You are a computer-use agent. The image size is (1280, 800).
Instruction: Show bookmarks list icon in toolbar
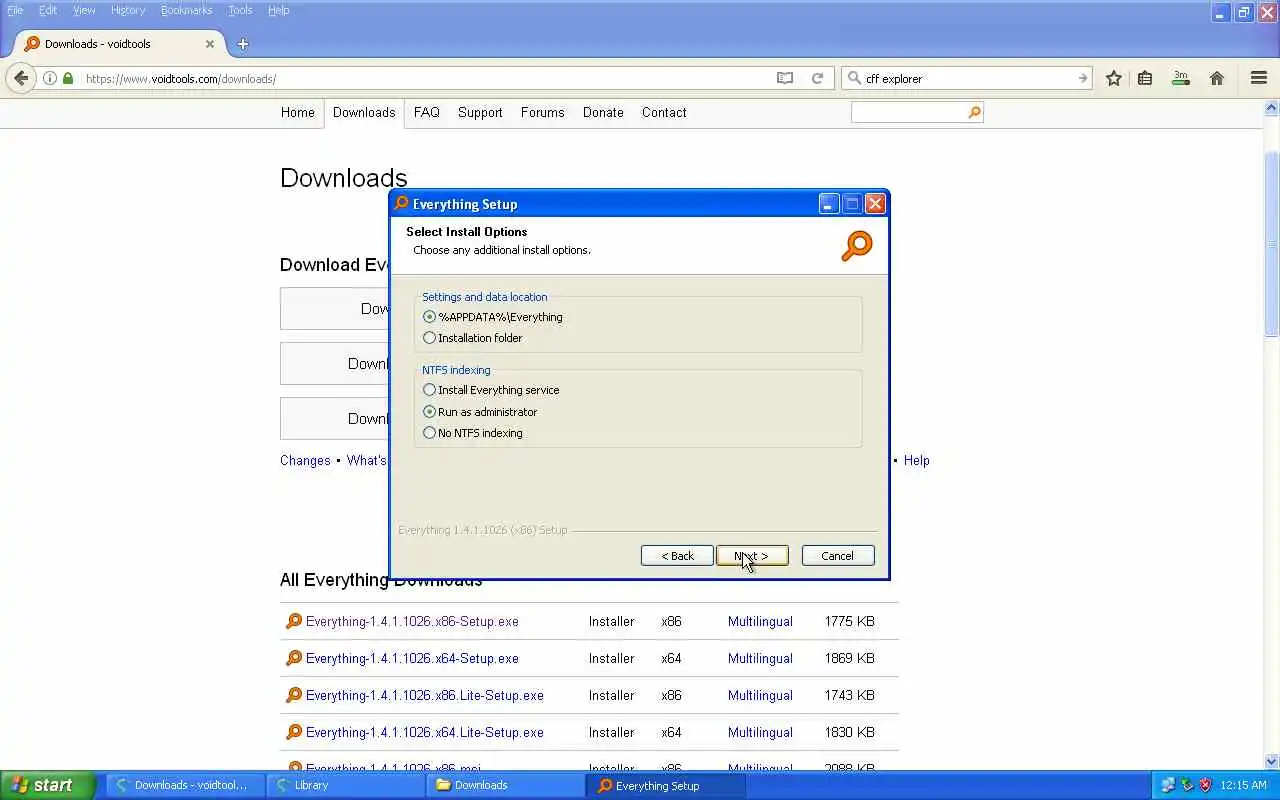[x=1145, y=78]
